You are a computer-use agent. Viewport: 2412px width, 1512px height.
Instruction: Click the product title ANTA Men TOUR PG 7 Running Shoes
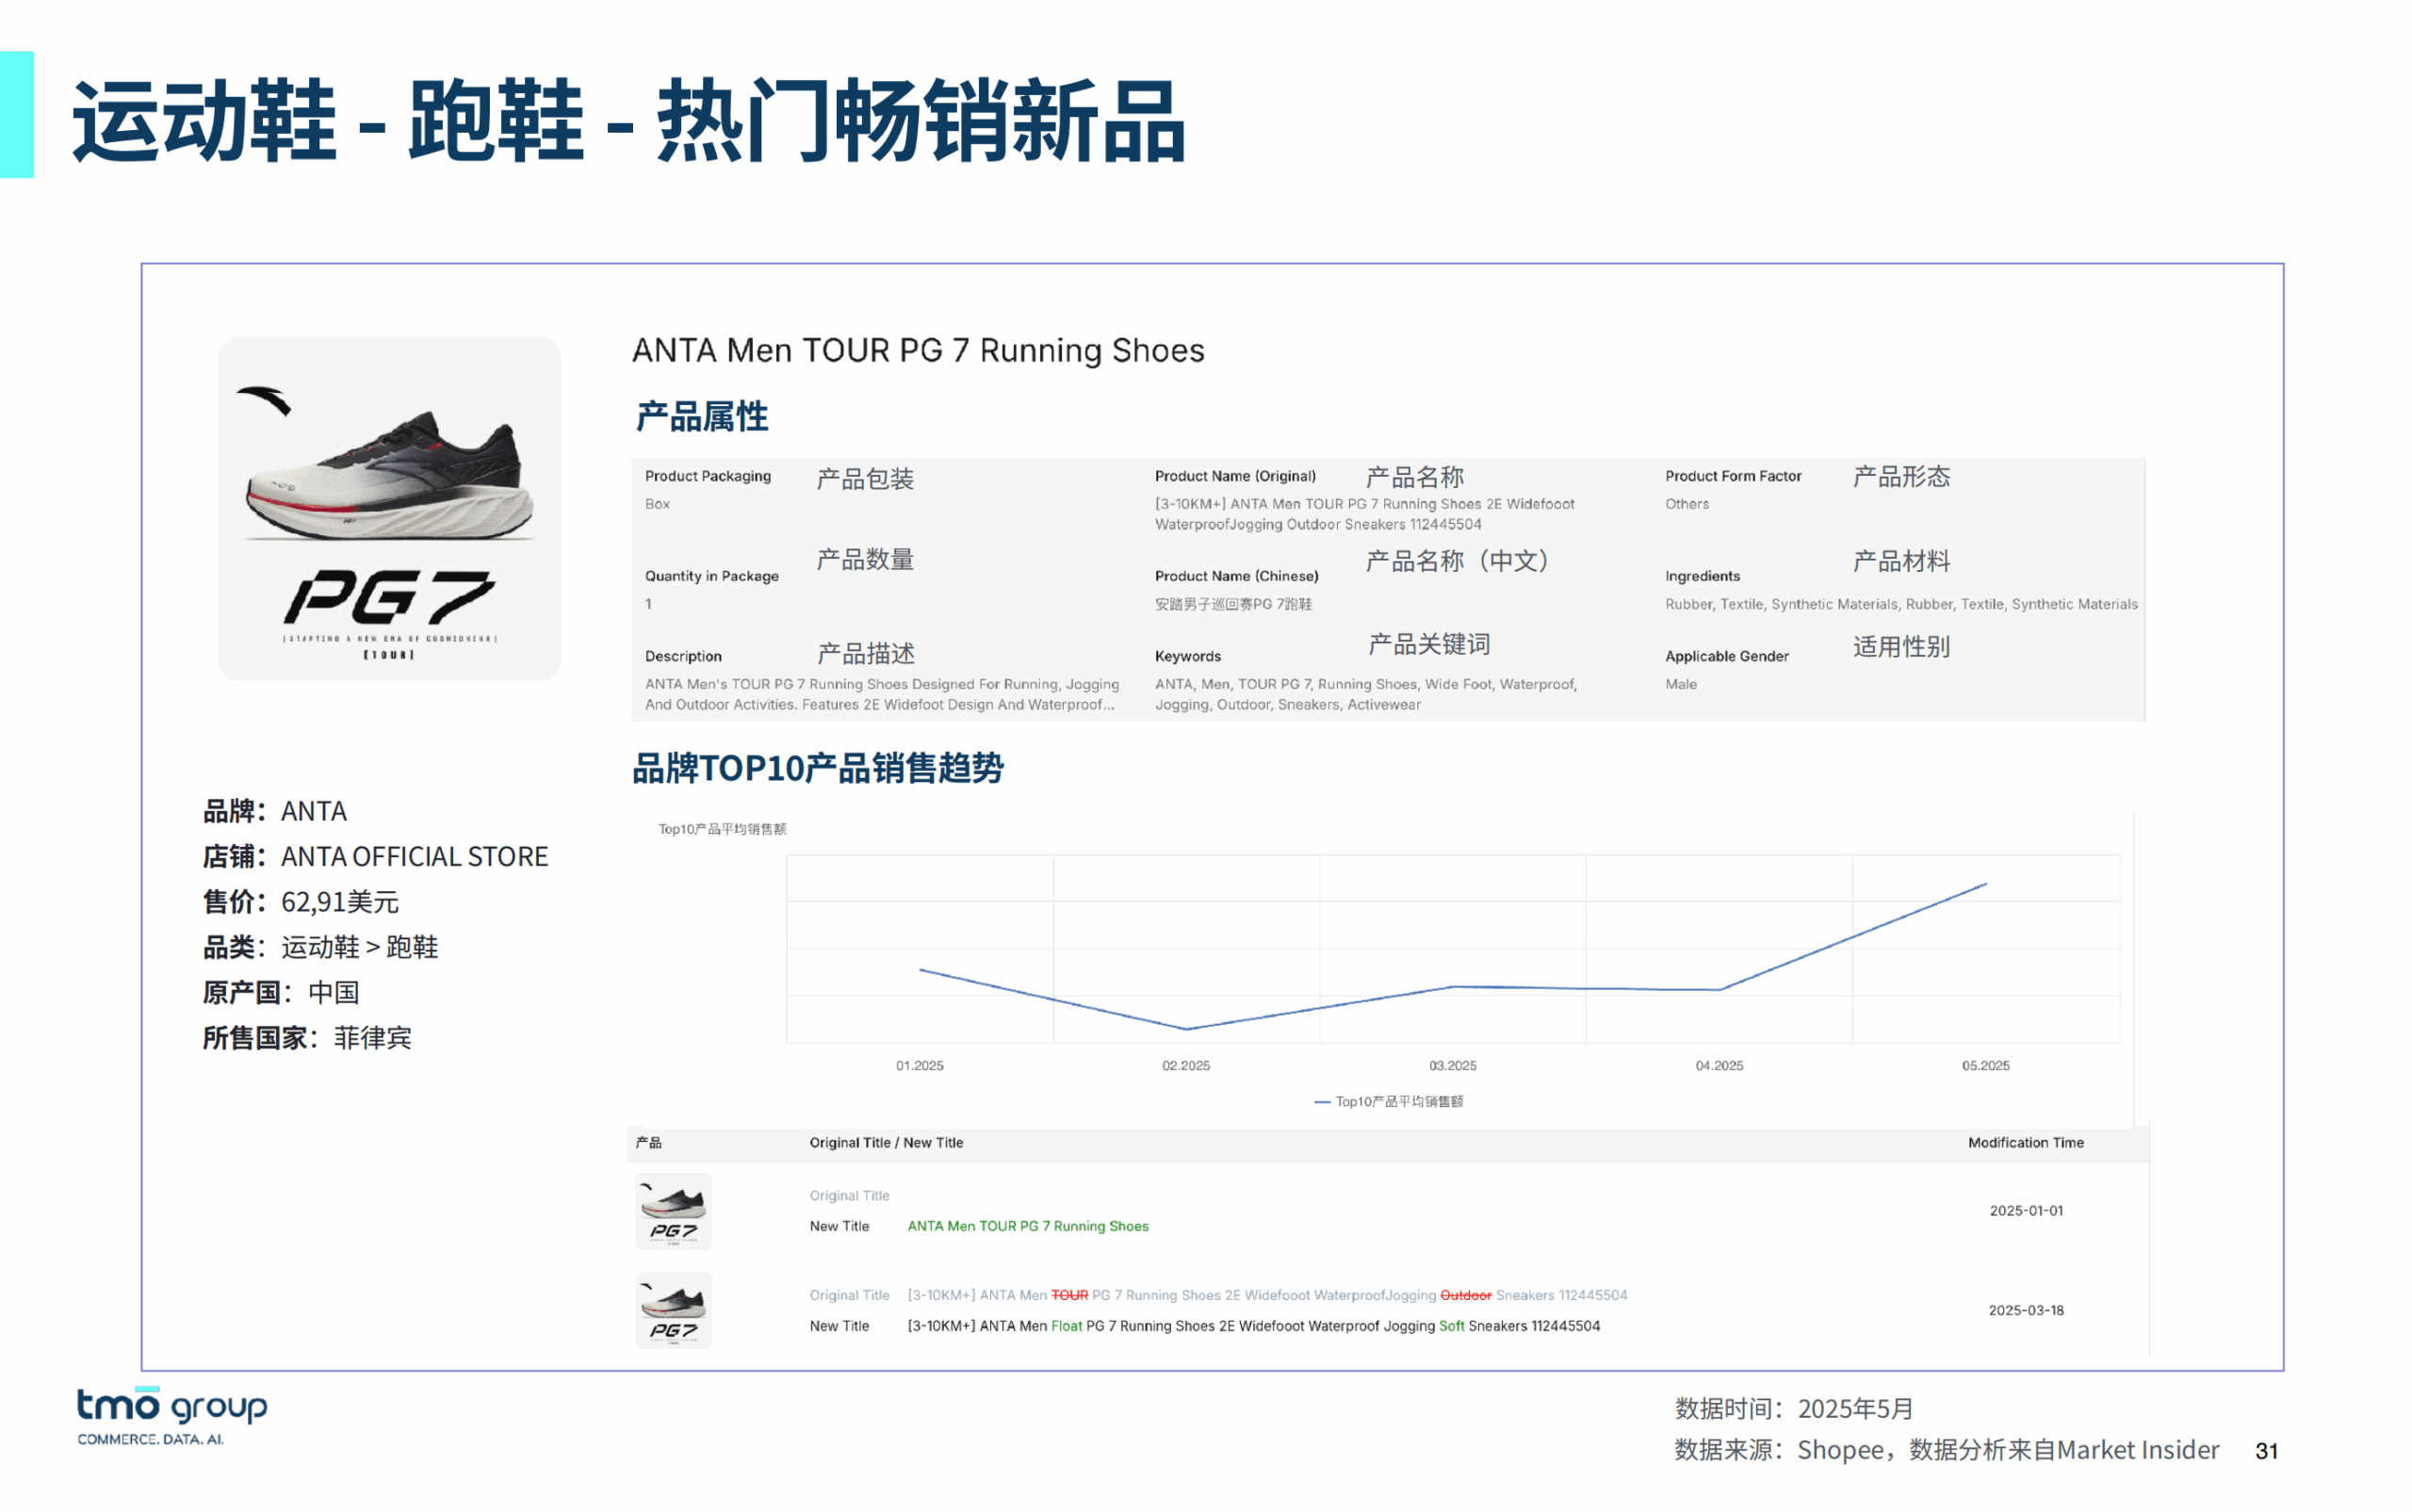click(x=918, y=350)
